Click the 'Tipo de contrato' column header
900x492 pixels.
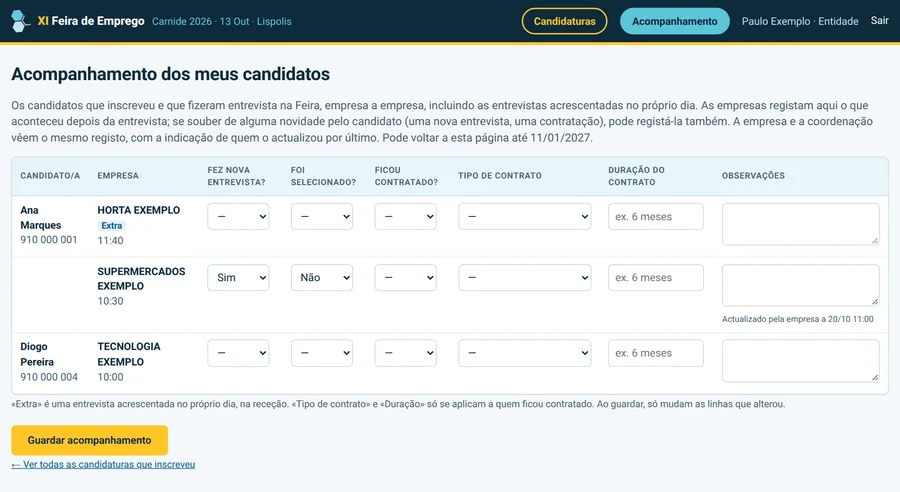click(x=499, y=176)
